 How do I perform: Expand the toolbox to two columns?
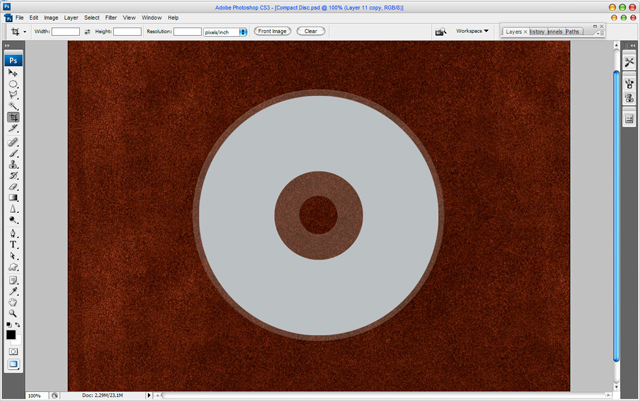(7, 46)
